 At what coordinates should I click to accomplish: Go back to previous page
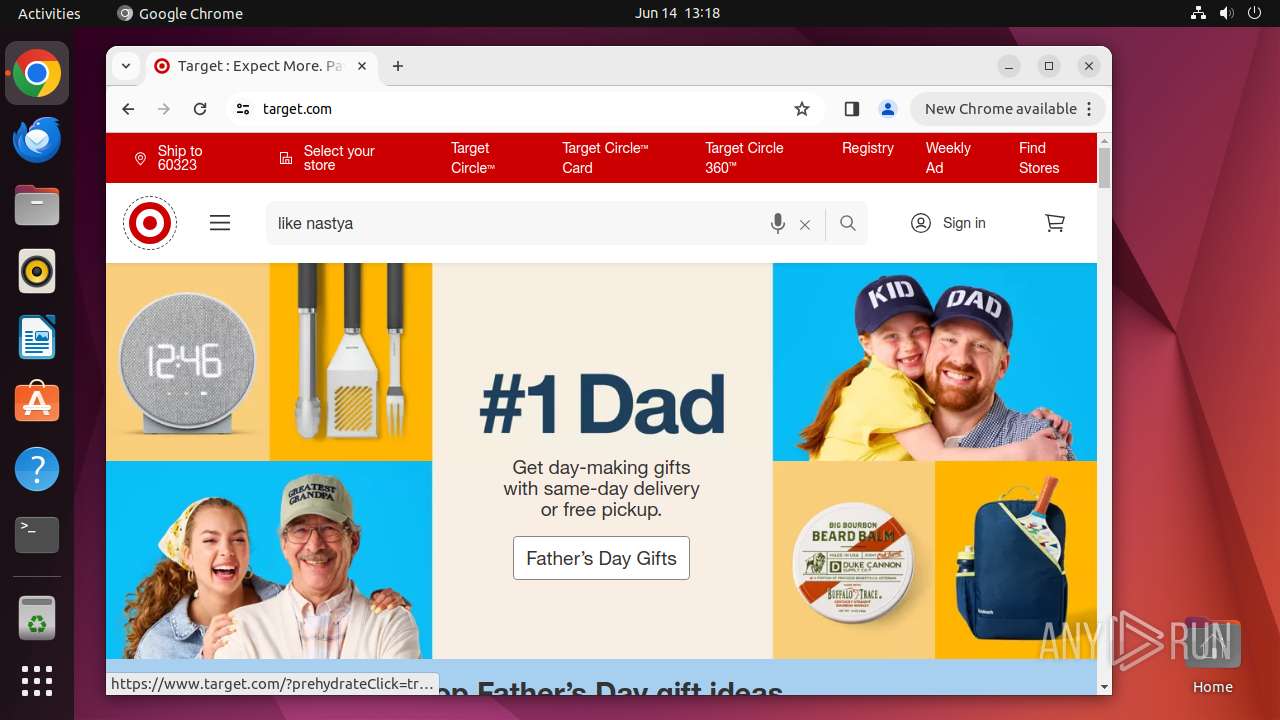tap(128, 109)
